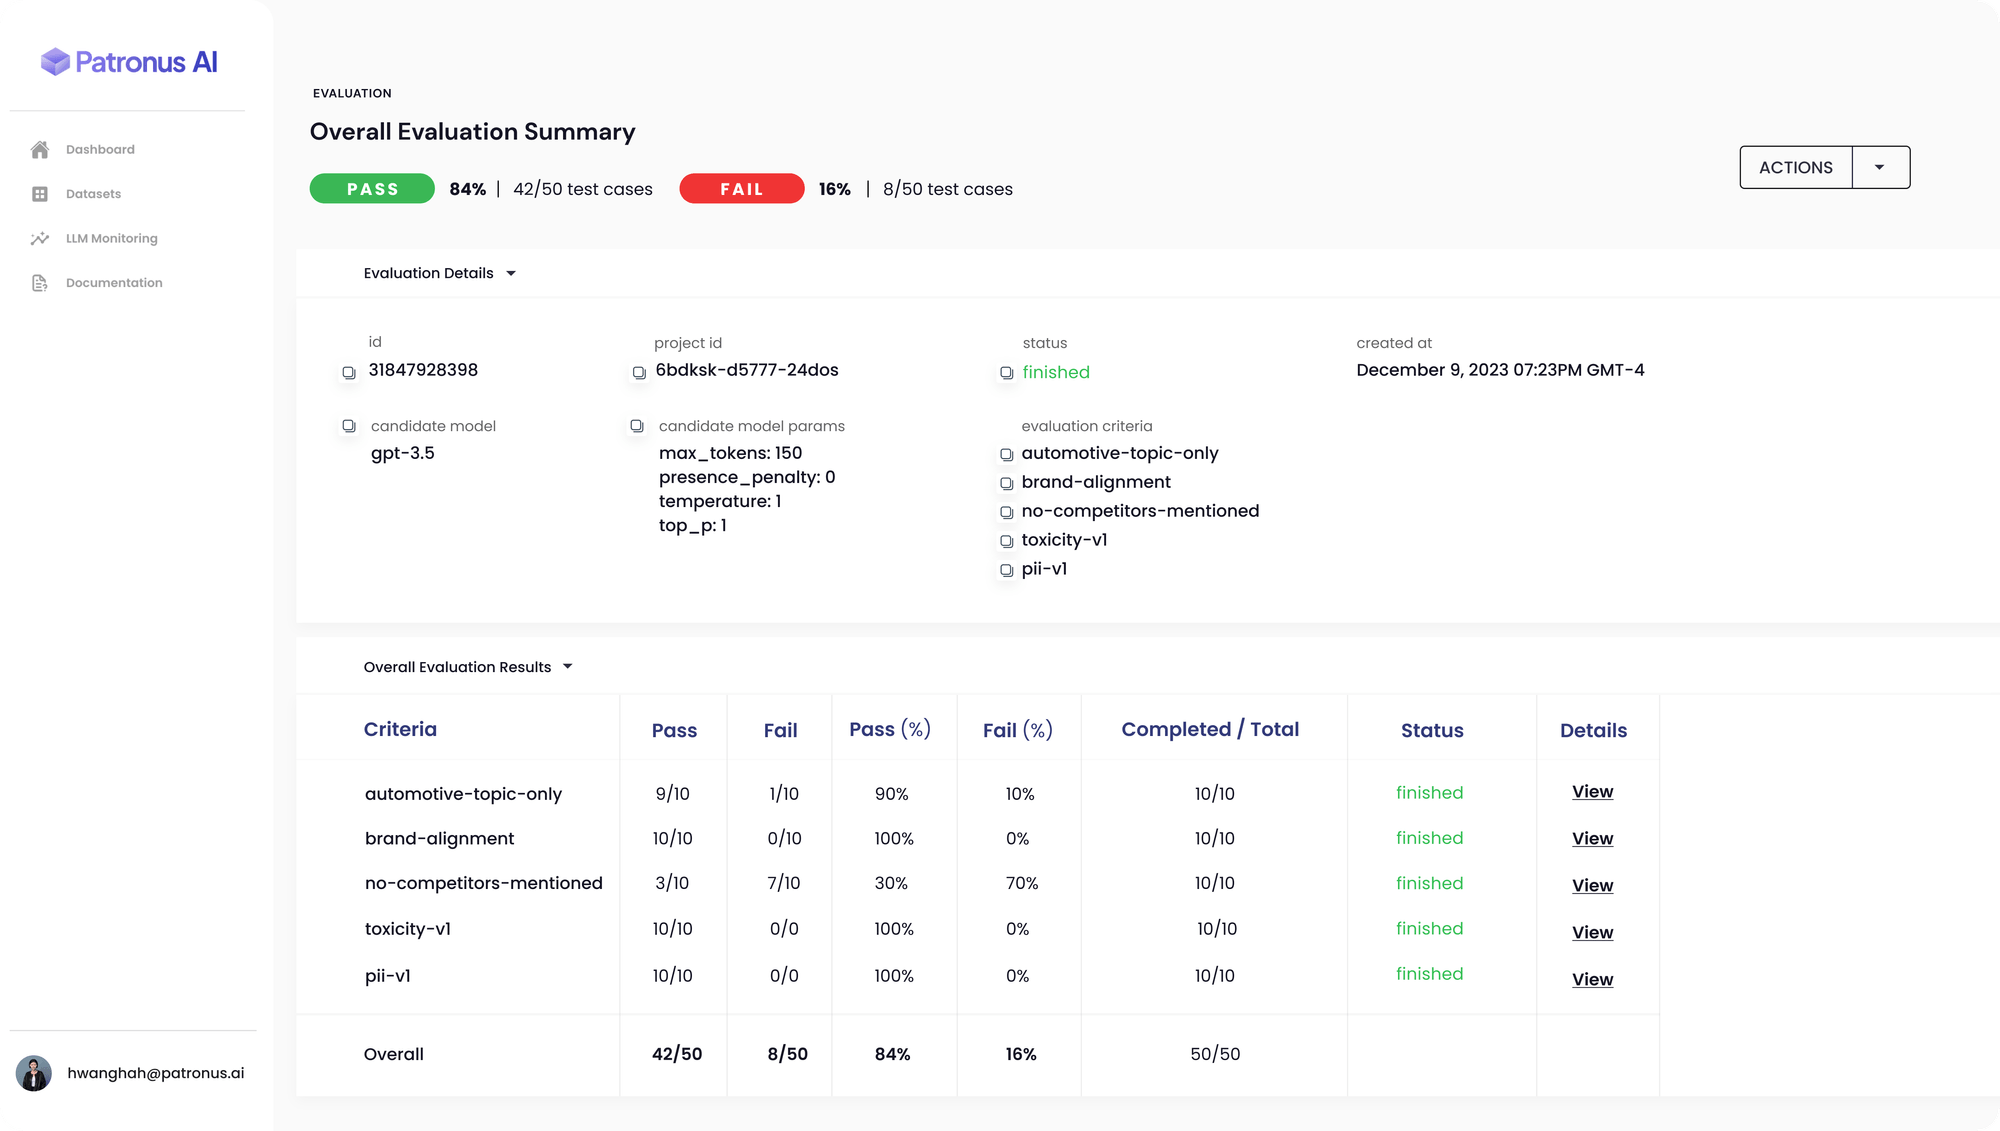Image resolution: width=2000 pixels, height=1131 pixels.
Task: View details for no-competitors-mentioned criteria
Action: click(1592, 885)
